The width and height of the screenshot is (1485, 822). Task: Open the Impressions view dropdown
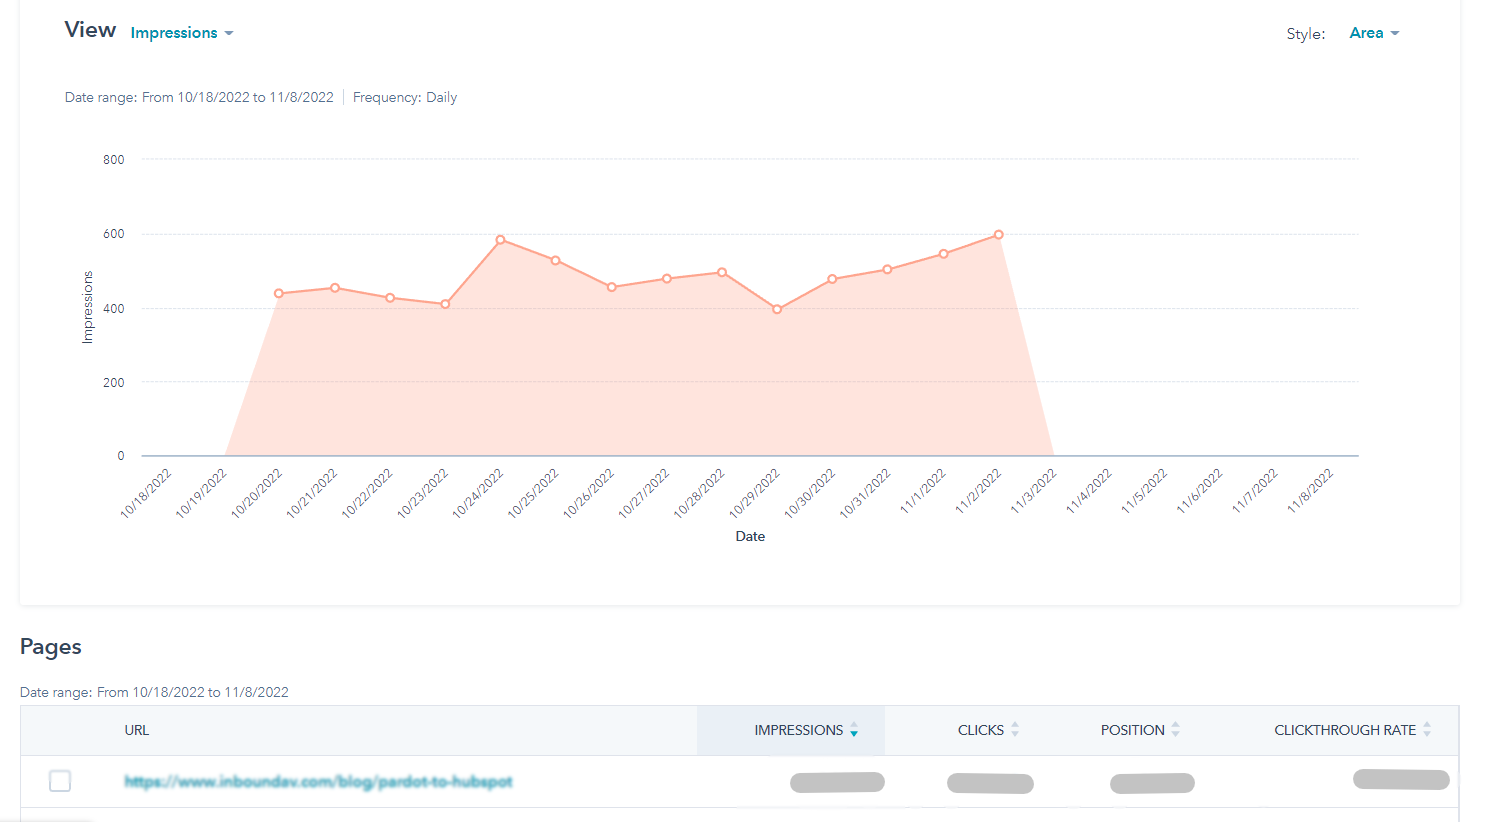181,33
